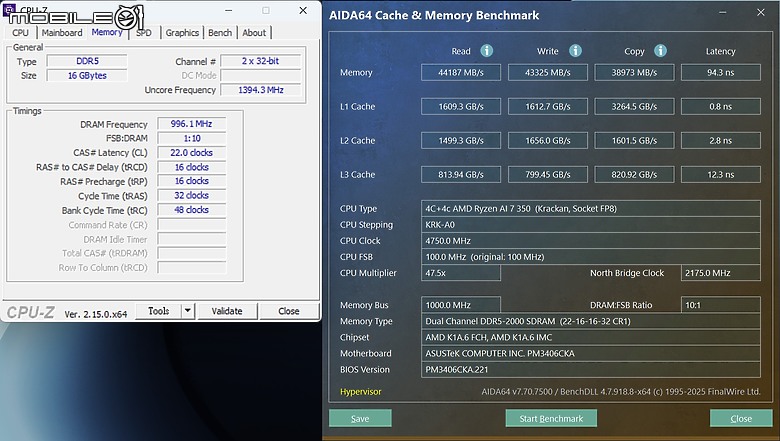Screen dimensions: 780x441
Task: Click the CPU FSB value 100.0 MHz
Action: (590, 257)
